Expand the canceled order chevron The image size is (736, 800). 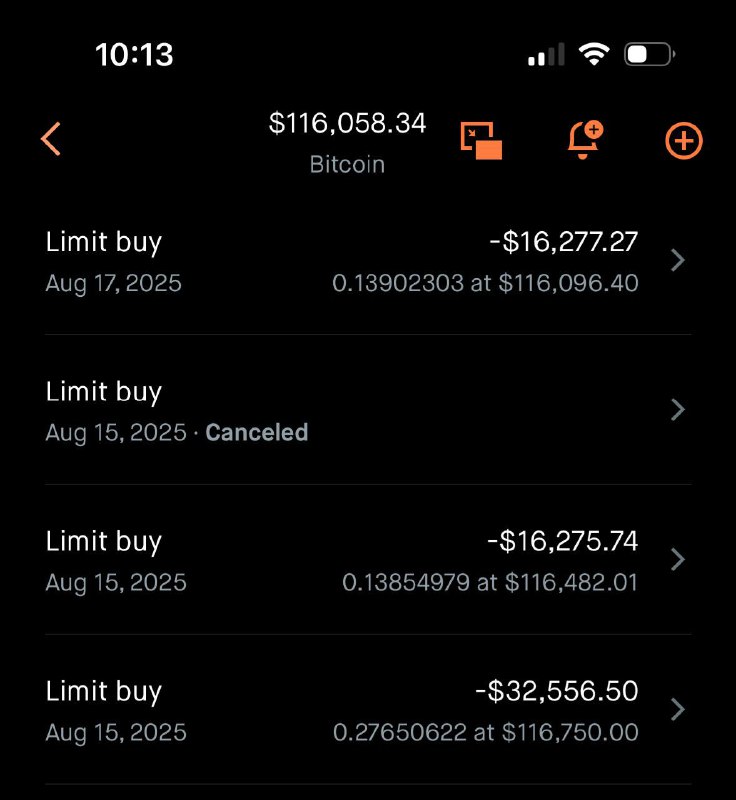678,410
